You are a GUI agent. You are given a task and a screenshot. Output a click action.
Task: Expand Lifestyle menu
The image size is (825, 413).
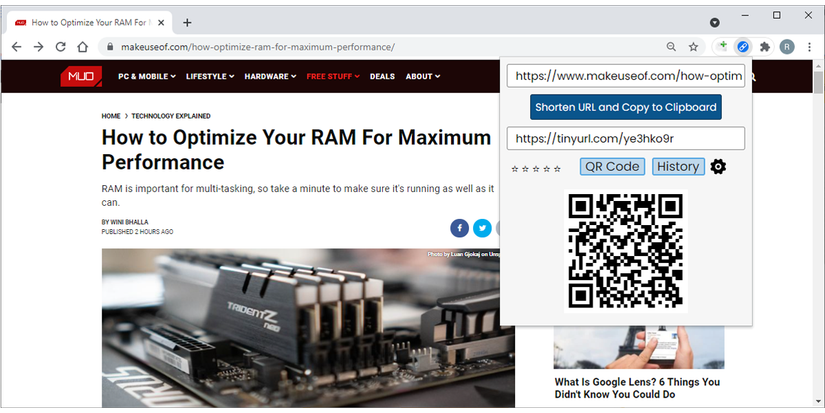210,76
